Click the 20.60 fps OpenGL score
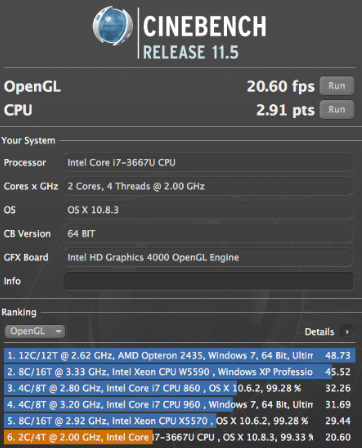Image resolution: width=362 pixels, height=448 pixels. tap(281, 86)
